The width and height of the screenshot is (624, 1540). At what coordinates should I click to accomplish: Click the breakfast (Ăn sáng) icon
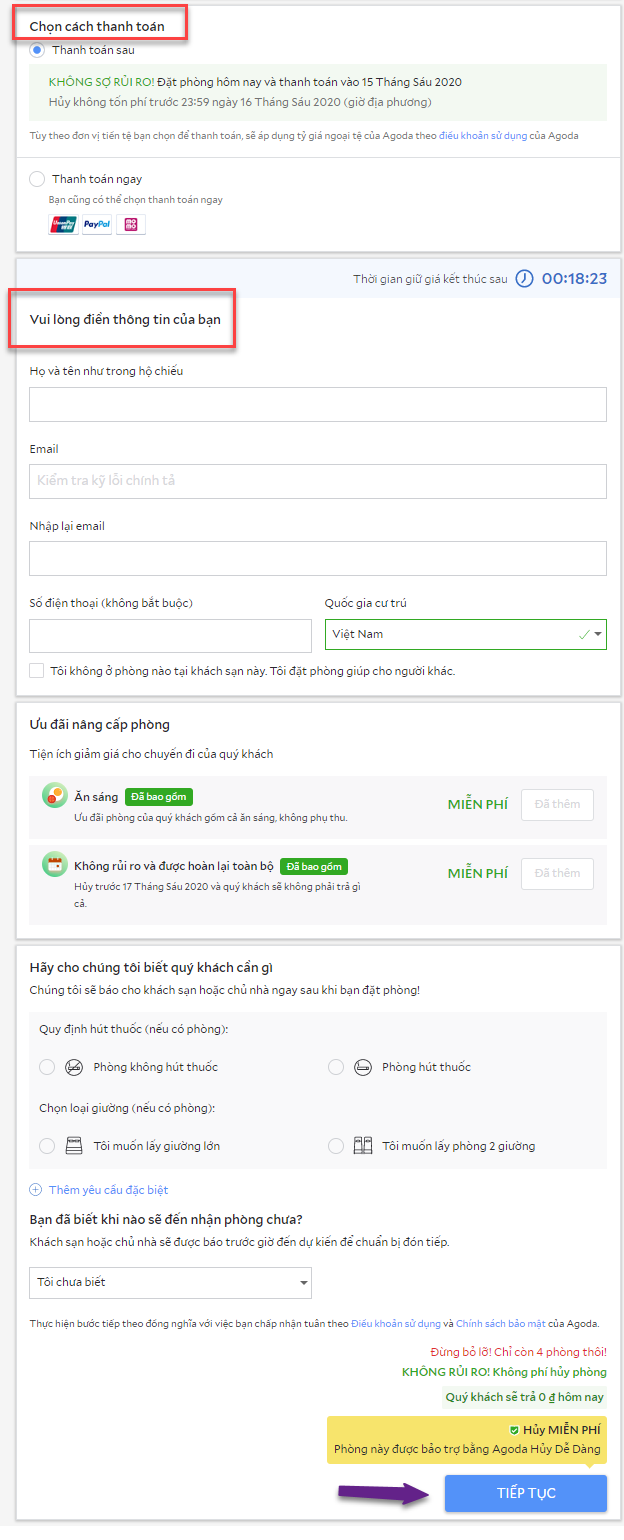(55, 796)
